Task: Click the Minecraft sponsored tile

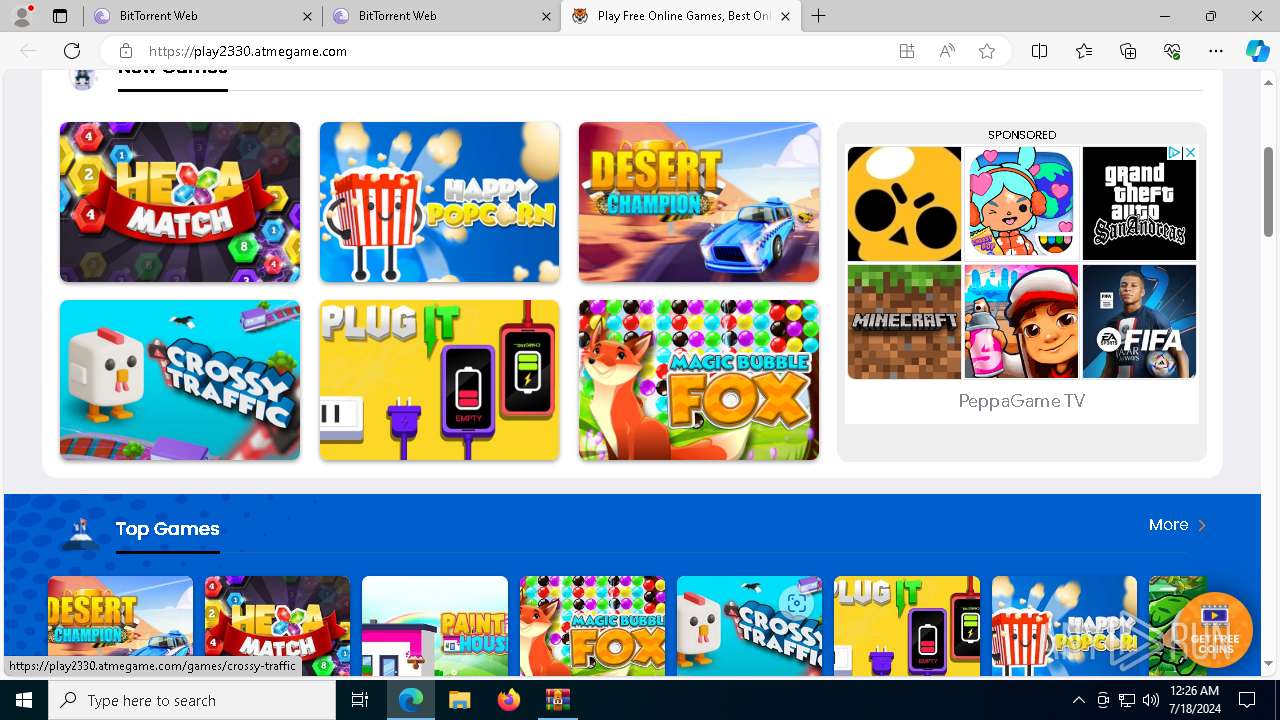Action: [x=904, y=322]
